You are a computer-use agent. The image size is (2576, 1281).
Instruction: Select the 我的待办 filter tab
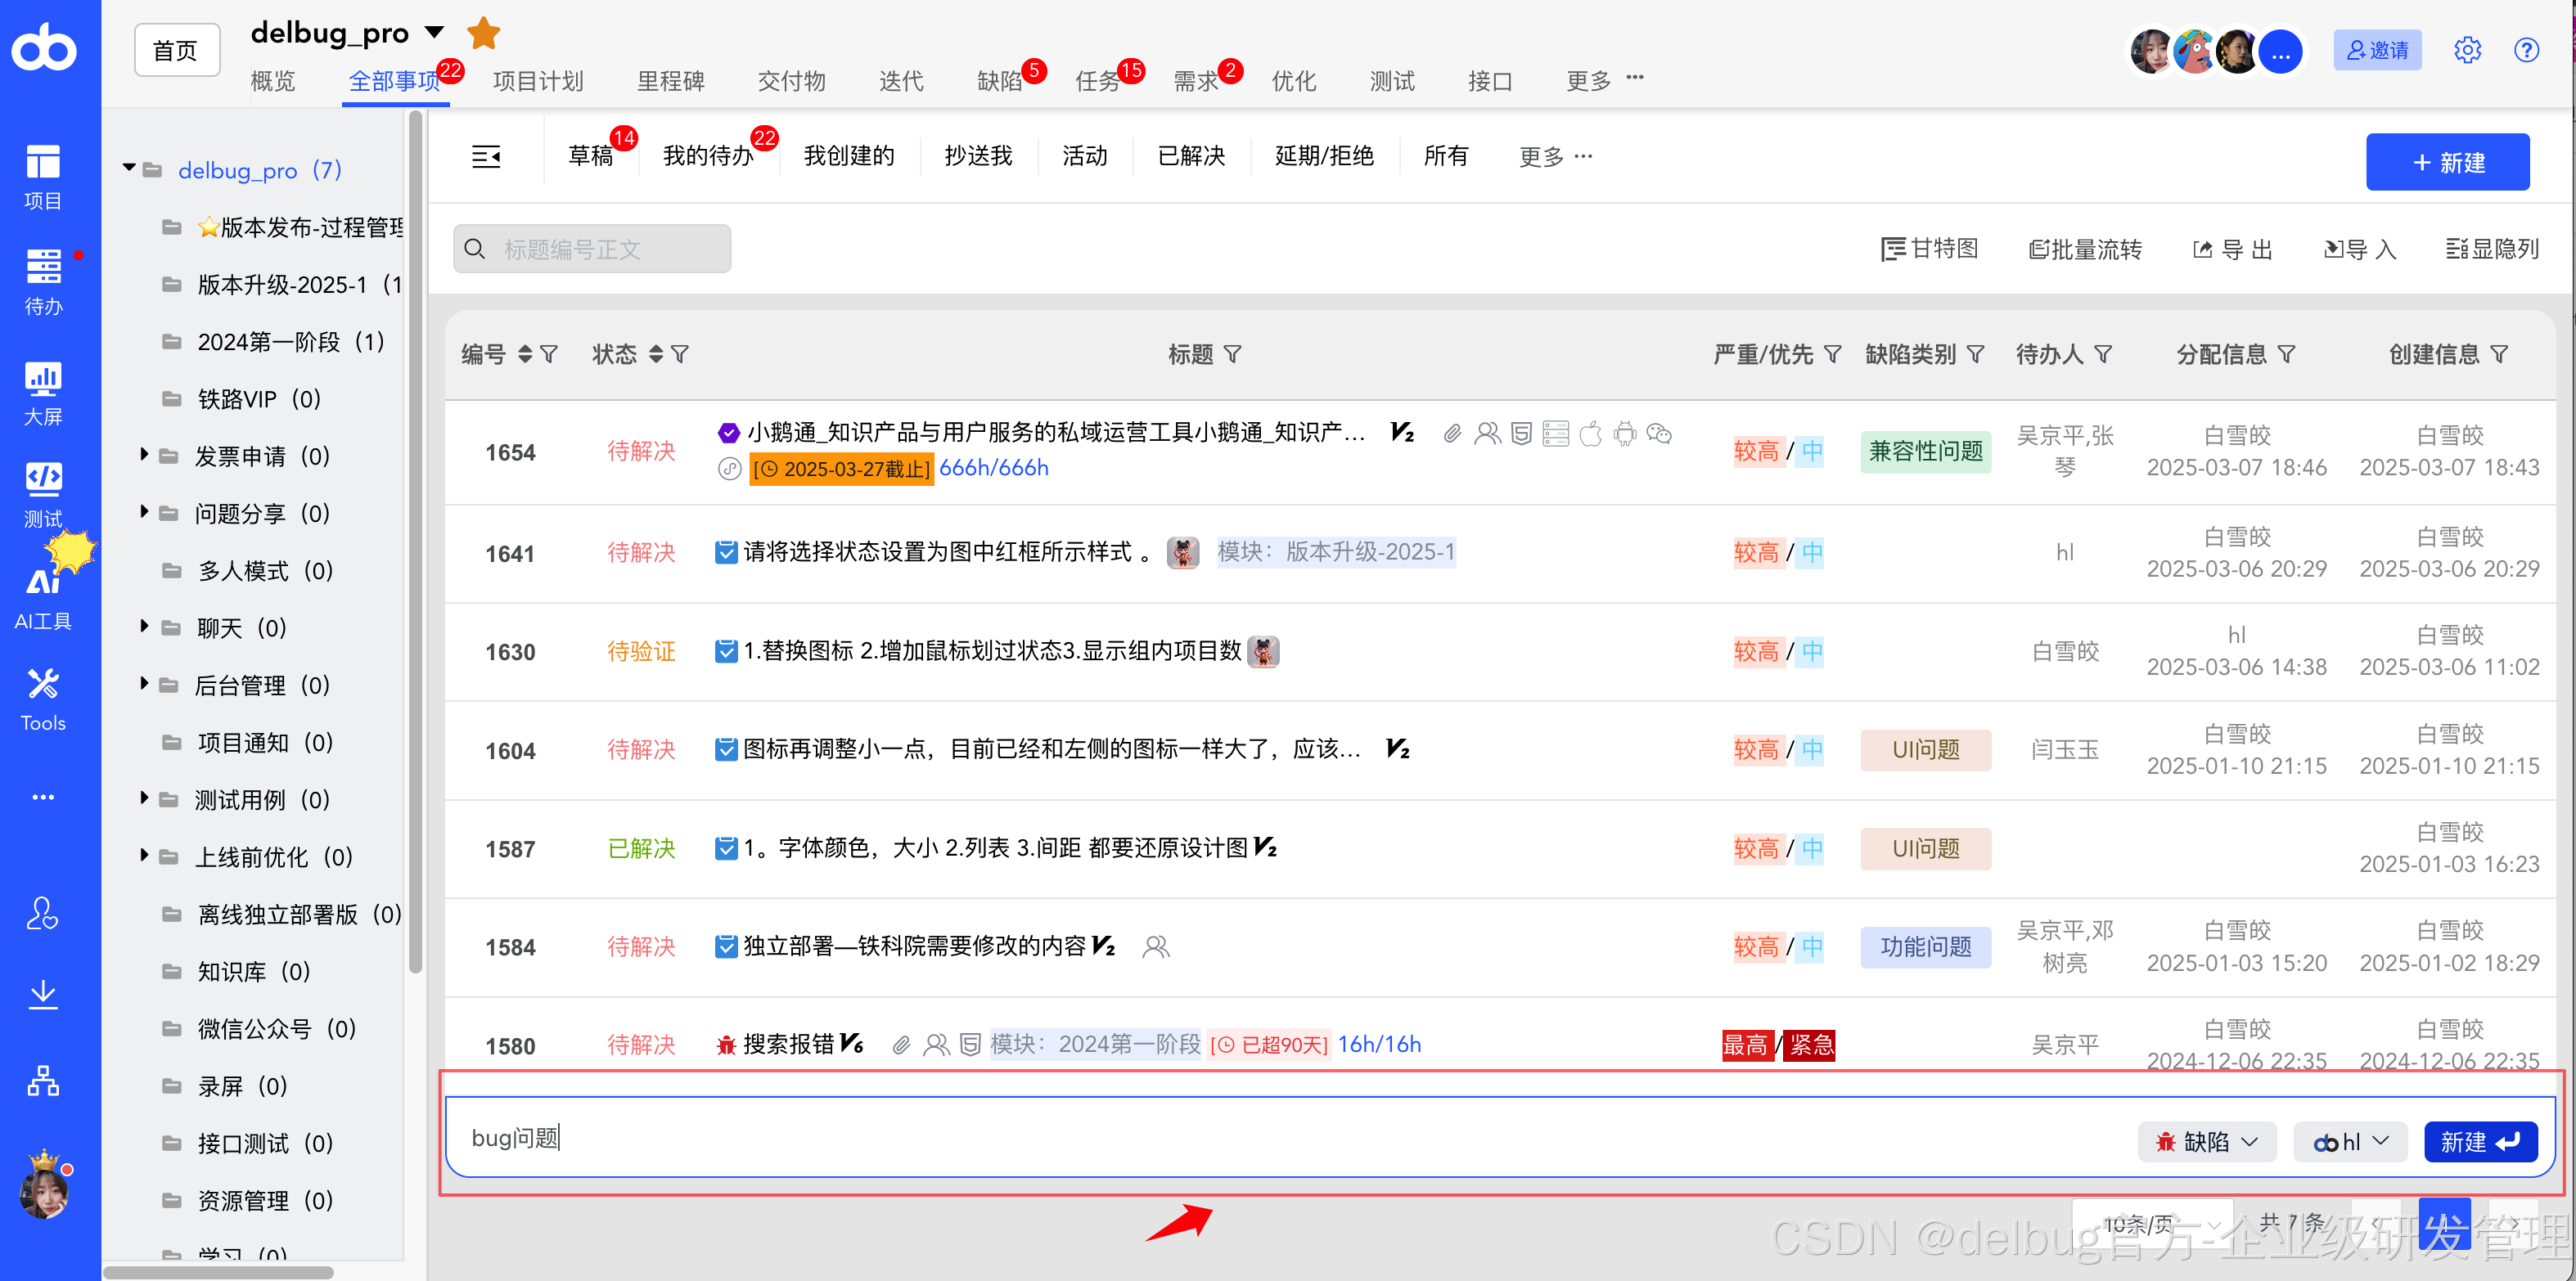tap(709, 156)
